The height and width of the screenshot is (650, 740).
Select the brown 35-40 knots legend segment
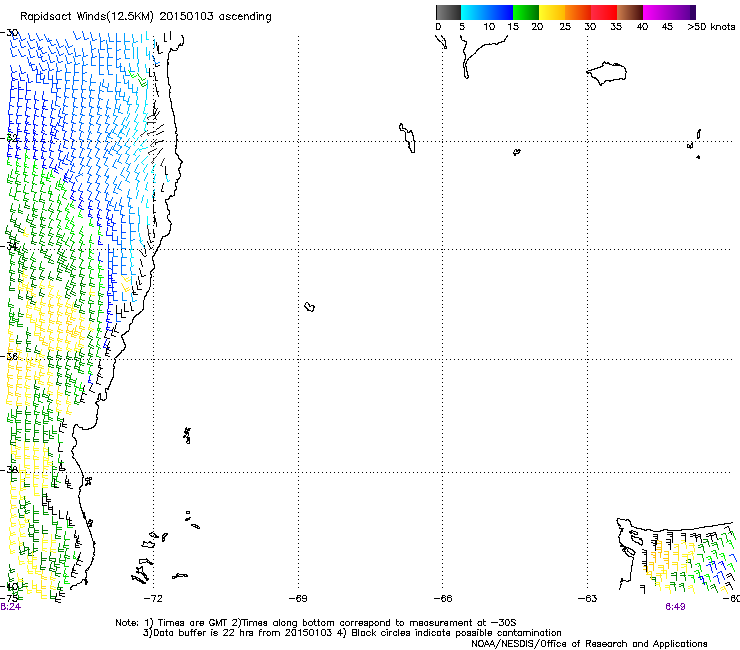click(630, 12)
